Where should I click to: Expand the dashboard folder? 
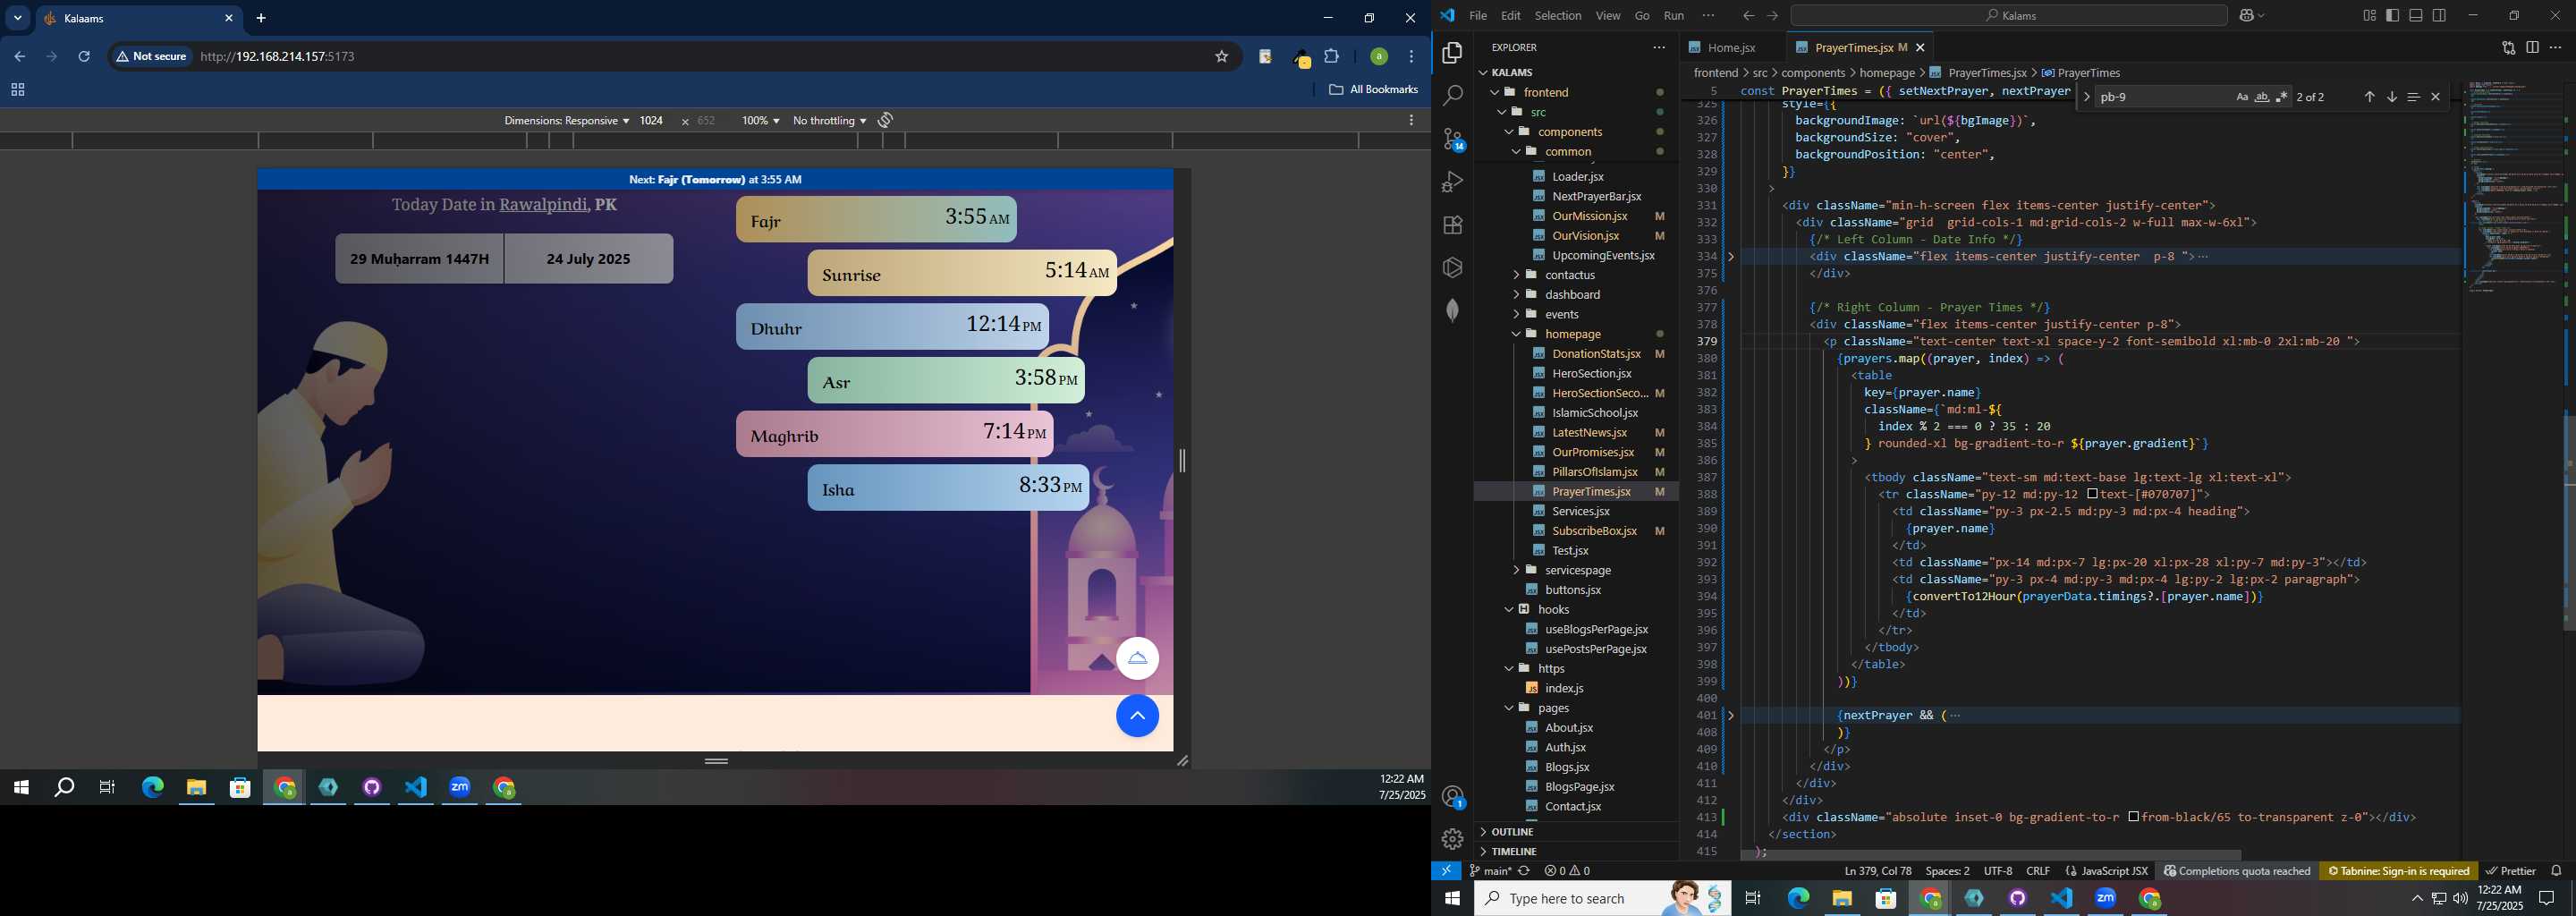pyautogui.click(x=1572, y=295)
